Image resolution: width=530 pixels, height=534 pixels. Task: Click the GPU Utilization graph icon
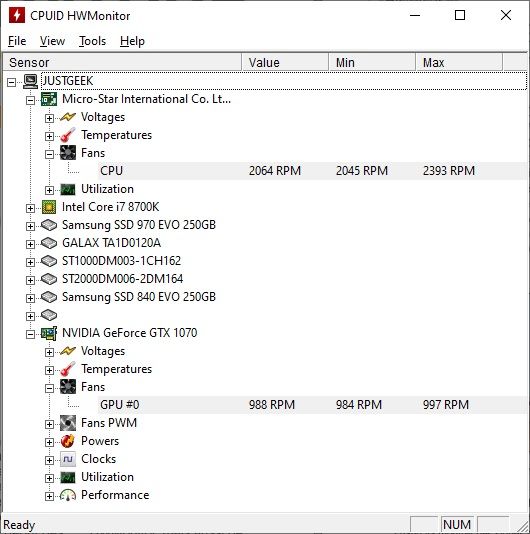[x=68, y=477]
